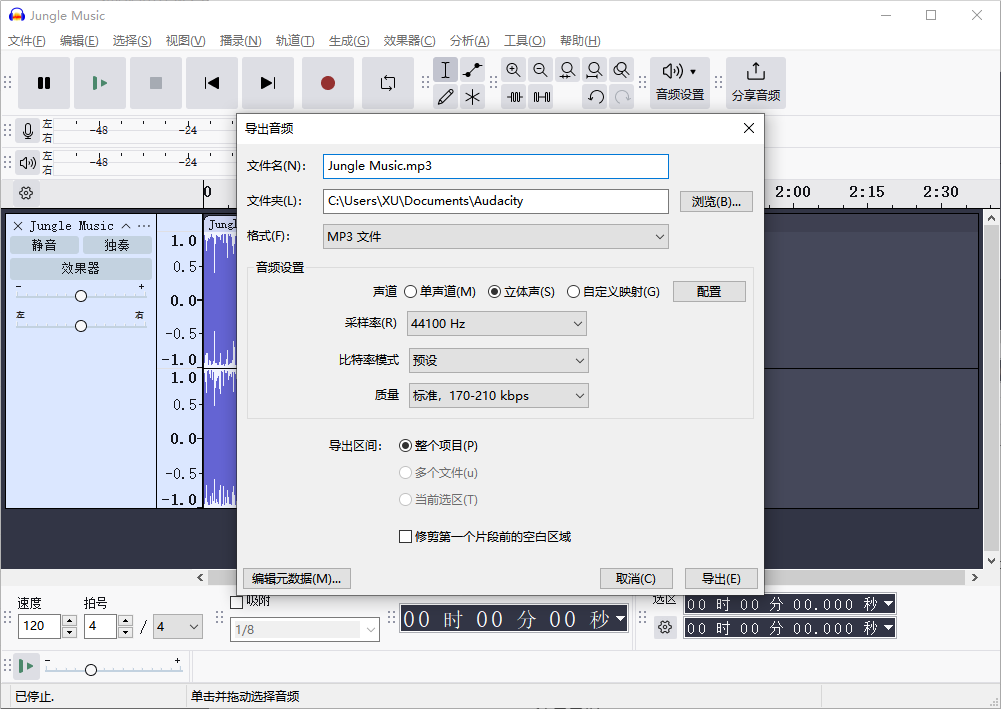Open the 采样率 44100 Hz dropdown
This screenshot has height=709, width=1001.
pyautogui.click(x=496, y=324)
